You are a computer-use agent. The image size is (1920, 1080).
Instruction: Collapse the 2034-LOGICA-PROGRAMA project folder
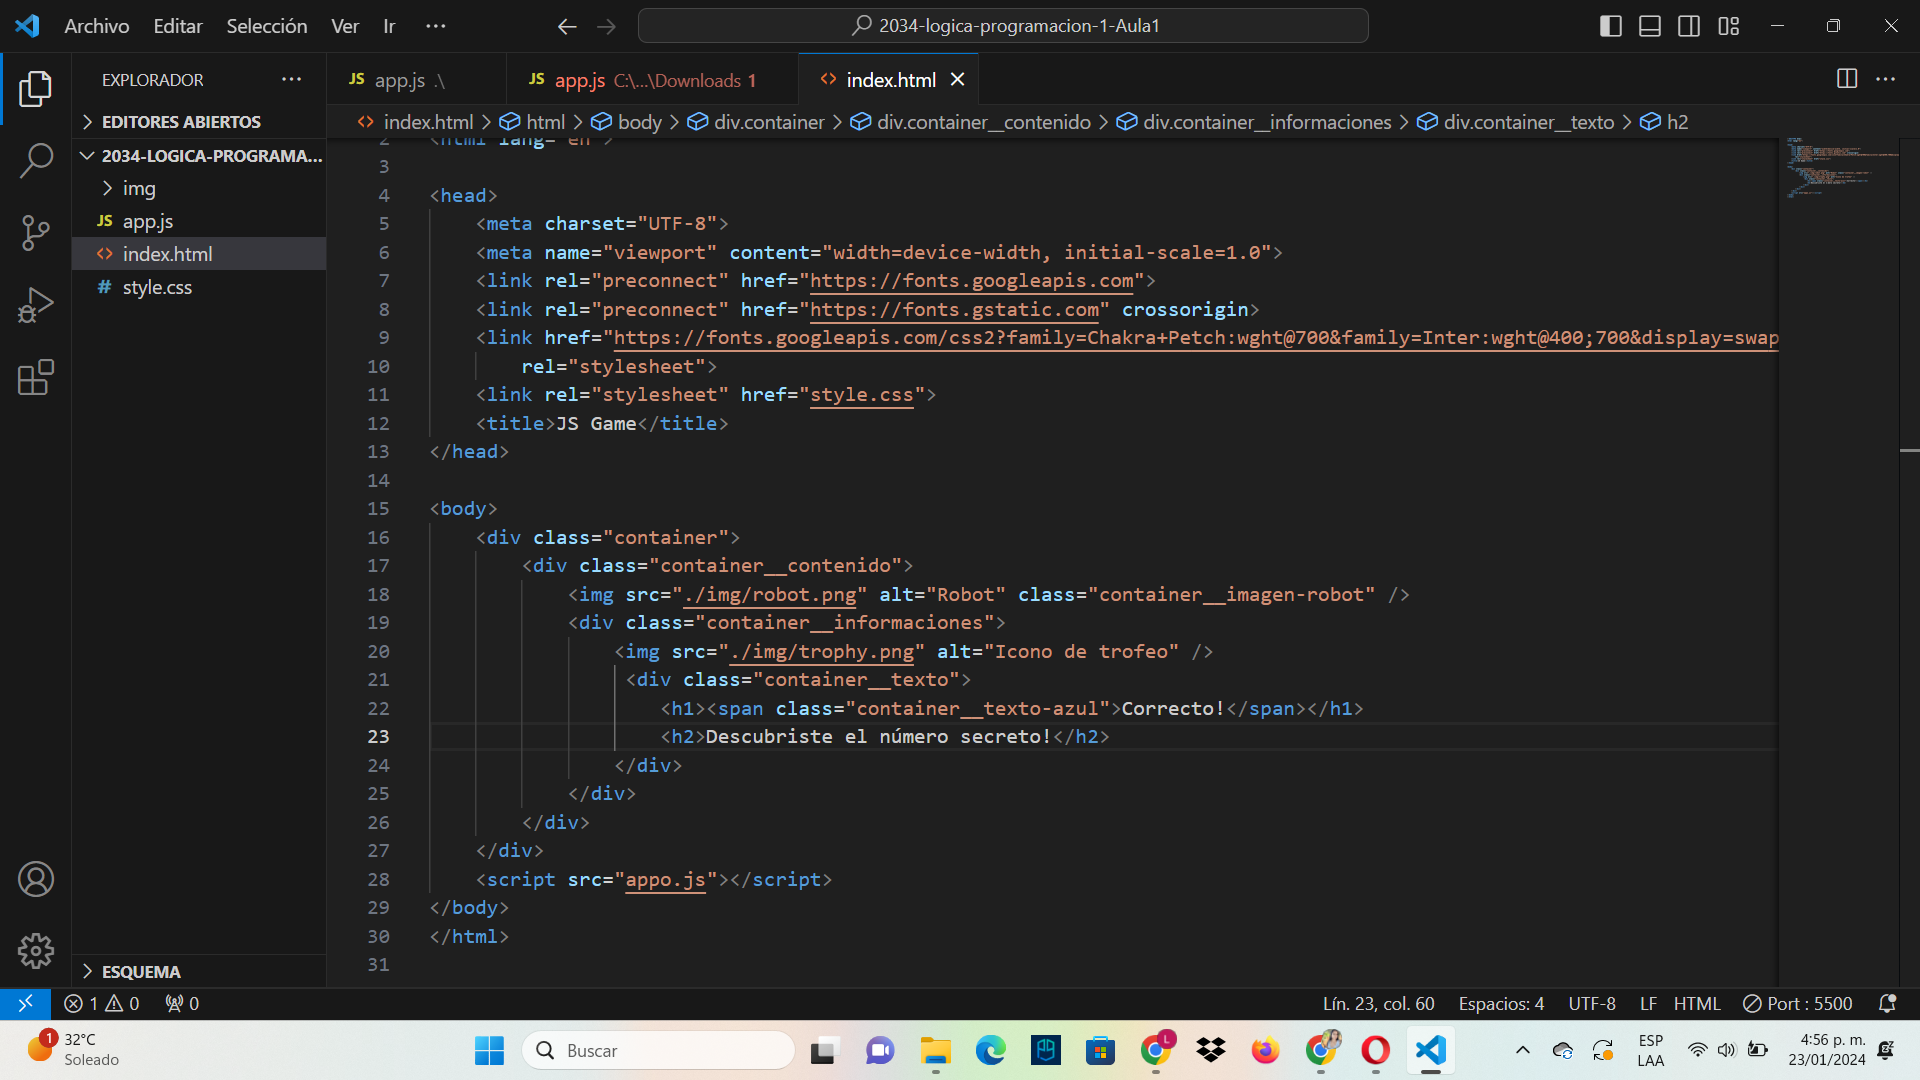click(x=200, y=155)
